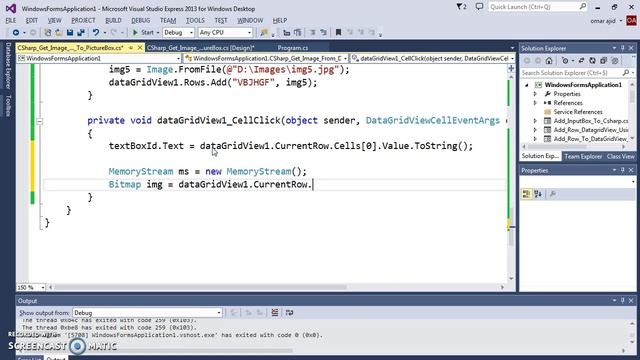
Task: Open the Toolbox side tab
Action: [x=8, y=106]
